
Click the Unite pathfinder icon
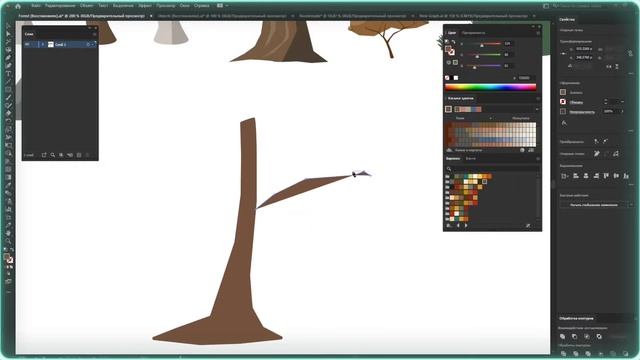[x=562, y=336]
